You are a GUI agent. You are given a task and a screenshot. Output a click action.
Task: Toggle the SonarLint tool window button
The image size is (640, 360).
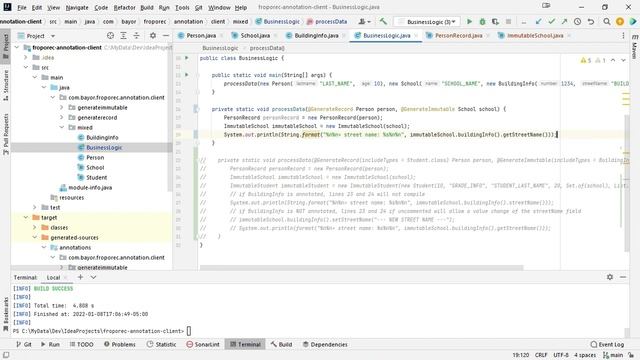tap(203, 344)
